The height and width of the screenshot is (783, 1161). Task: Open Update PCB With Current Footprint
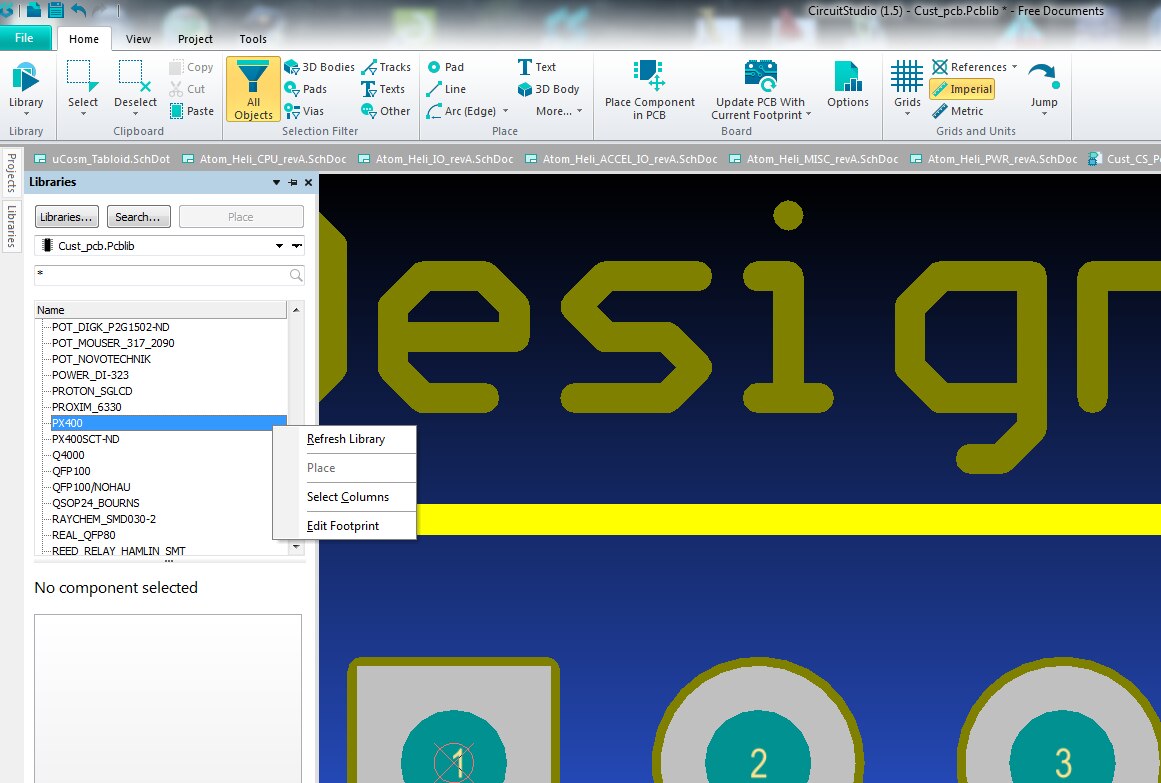click(759, 76)
